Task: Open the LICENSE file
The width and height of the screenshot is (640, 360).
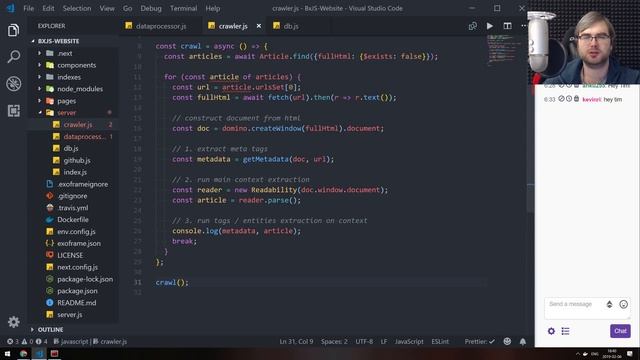Action: tap(70, 255)
